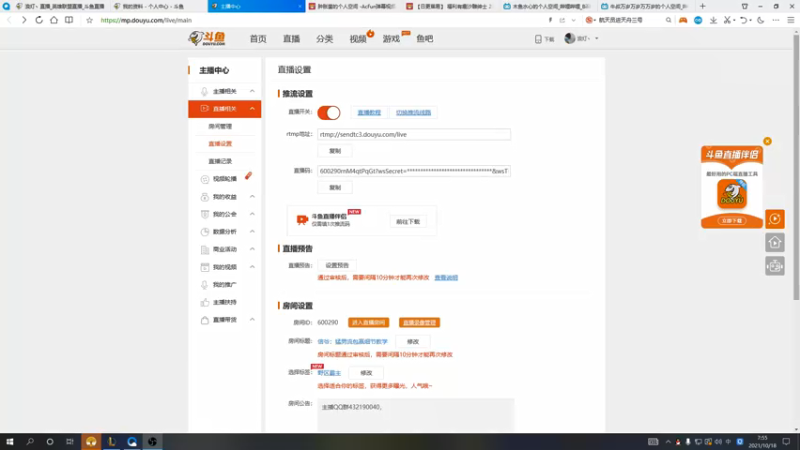Collapse the first sidebar section chevron
Screen dimensions: 800x450
tap(252, 91)
